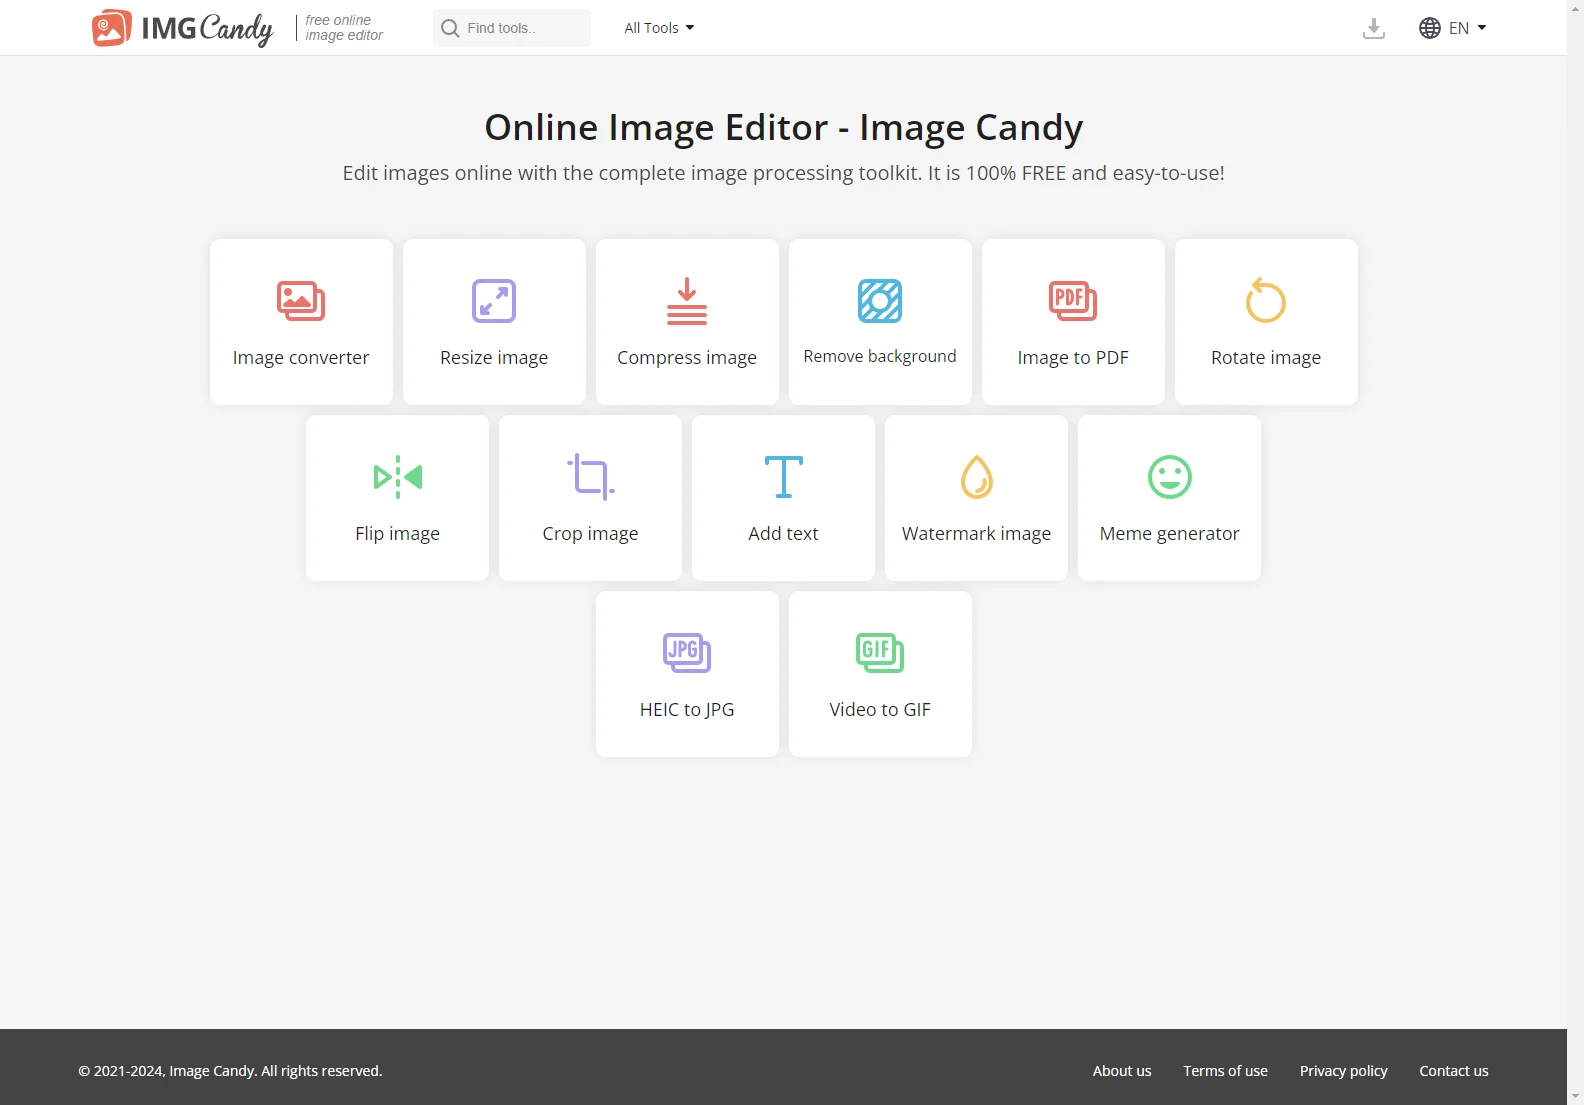Open the Image to PDF icon
Screen dimensions: 1584x1105
point(1073,301)
